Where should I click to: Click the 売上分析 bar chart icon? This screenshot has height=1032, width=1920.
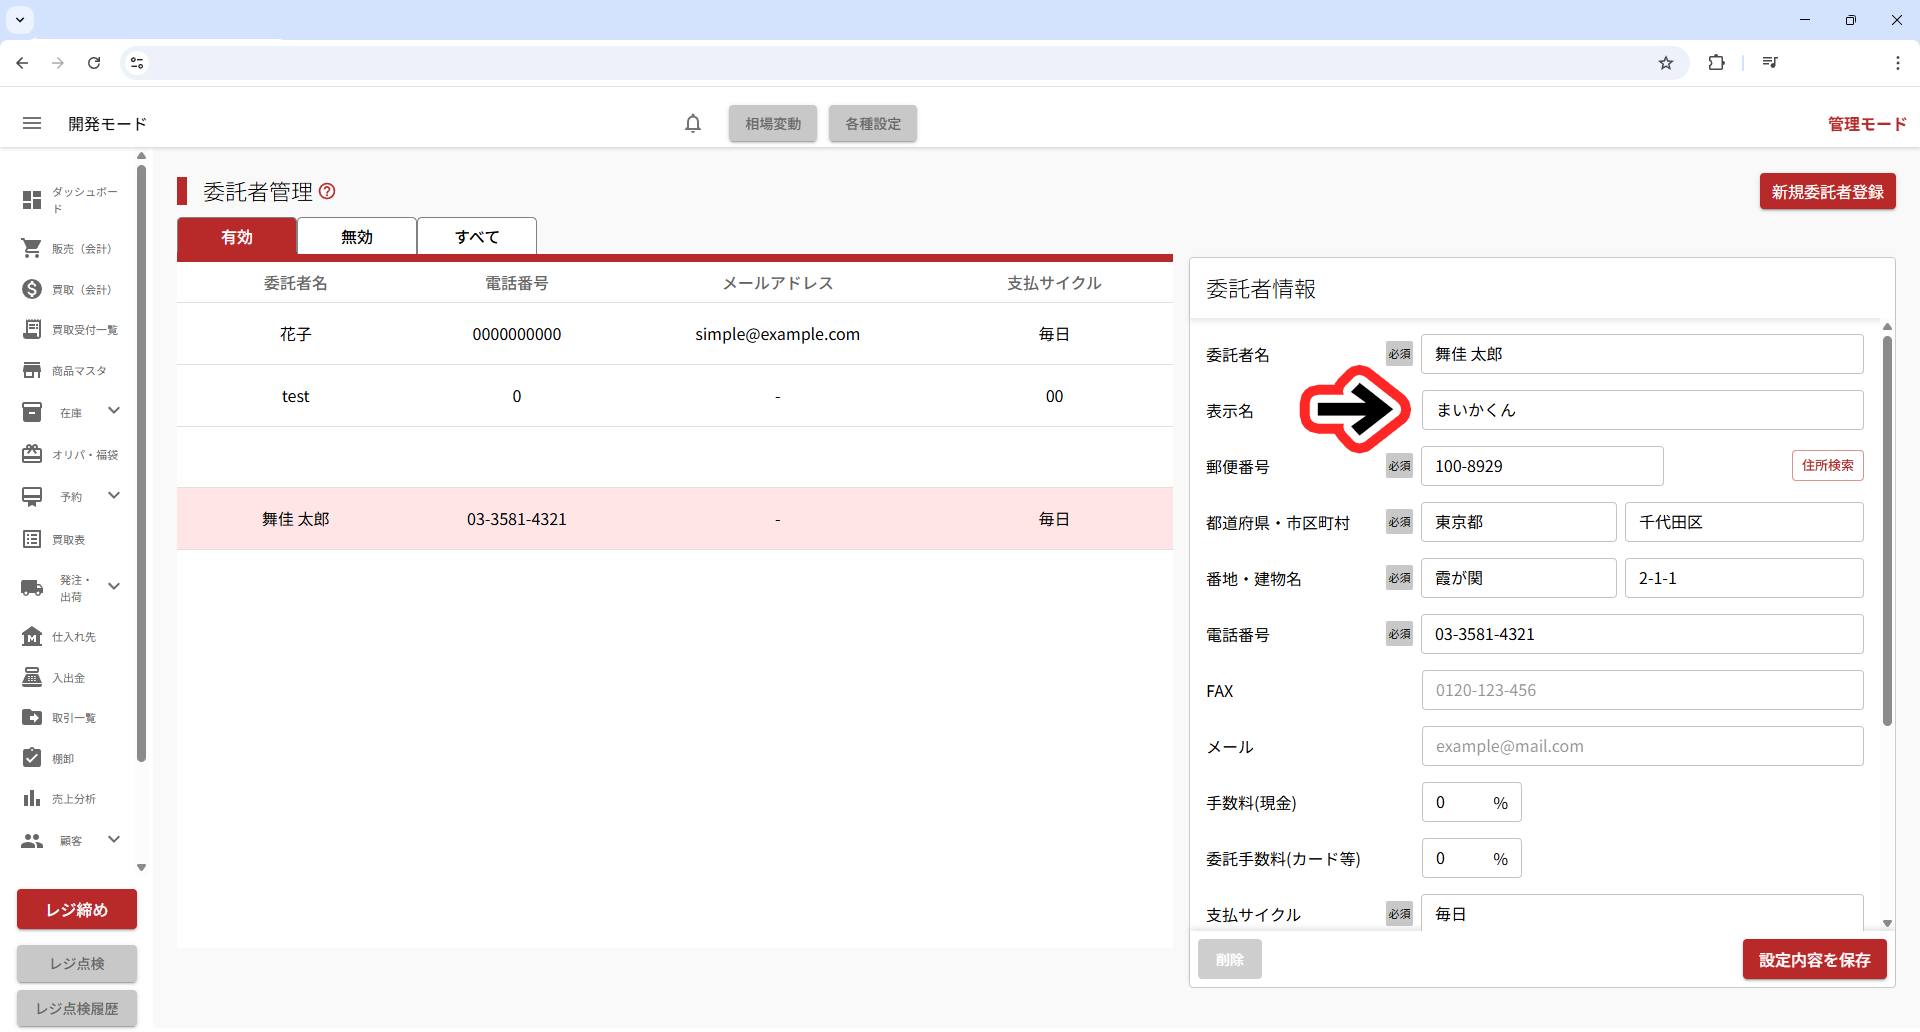pos(32,798)
